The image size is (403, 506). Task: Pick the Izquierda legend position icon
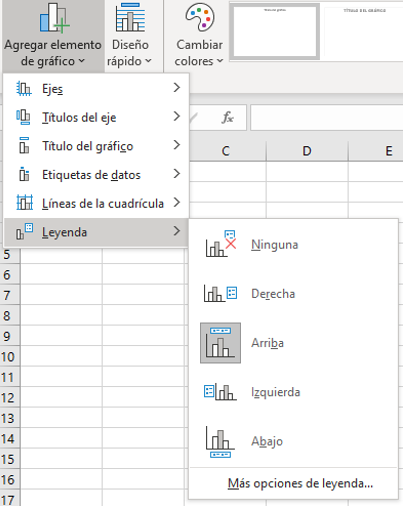[x=220, y=392]
